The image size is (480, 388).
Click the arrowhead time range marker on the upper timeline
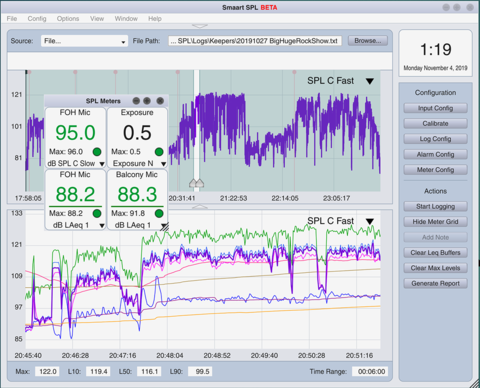tap(197, 183)
